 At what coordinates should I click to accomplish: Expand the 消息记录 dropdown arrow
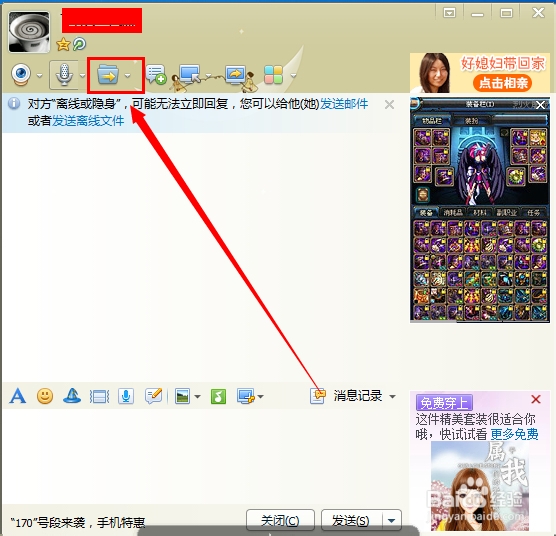tap(392, 396)
